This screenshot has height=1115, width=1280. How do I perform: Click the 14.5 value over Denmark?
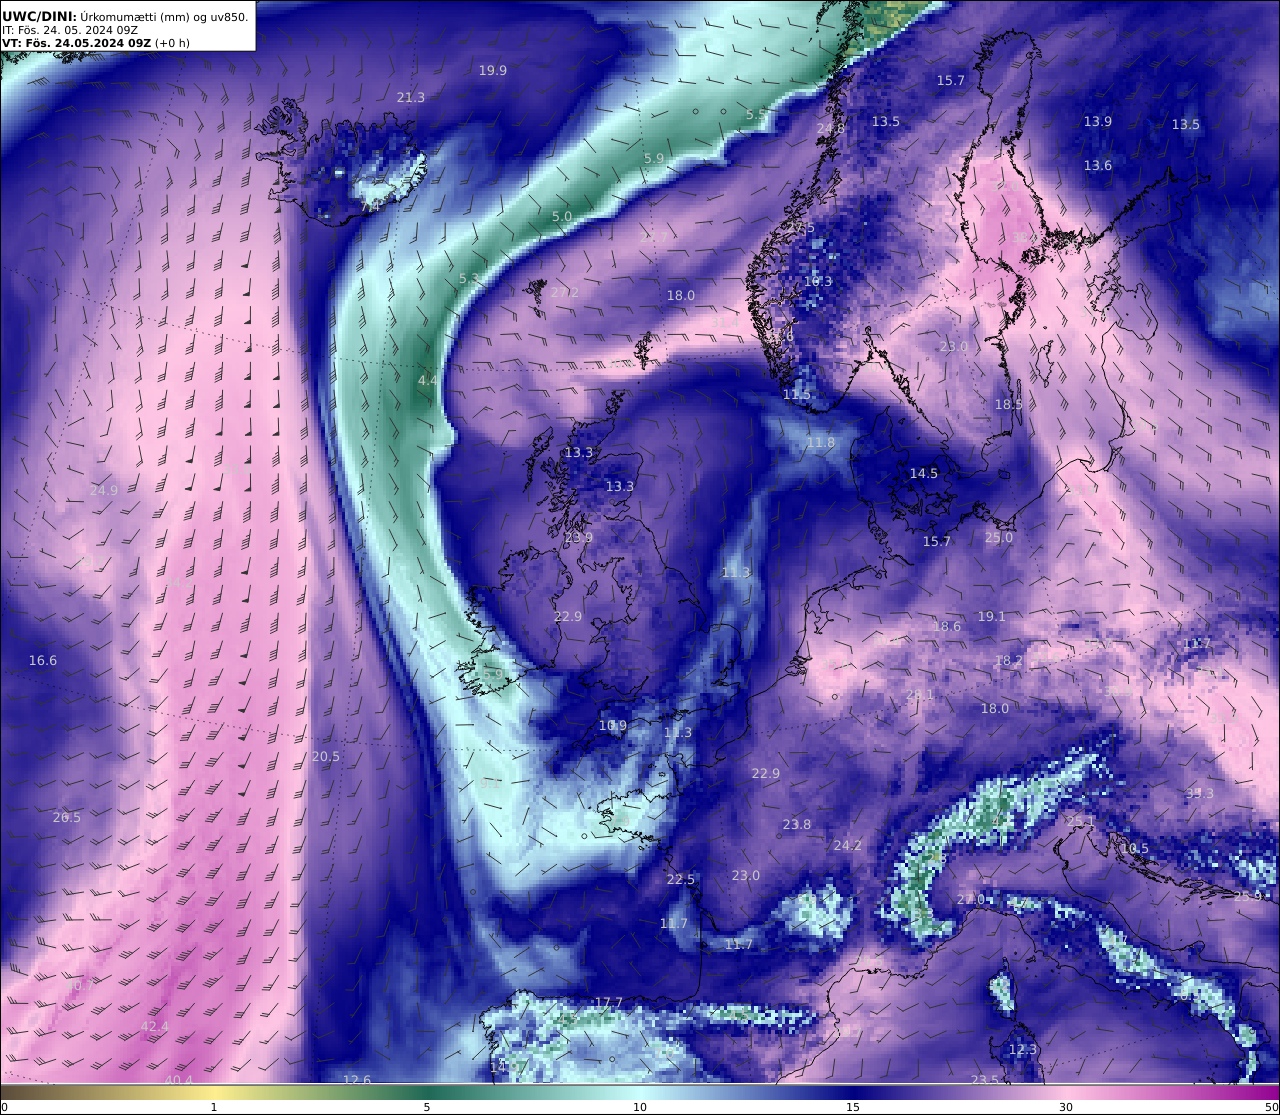924,474
